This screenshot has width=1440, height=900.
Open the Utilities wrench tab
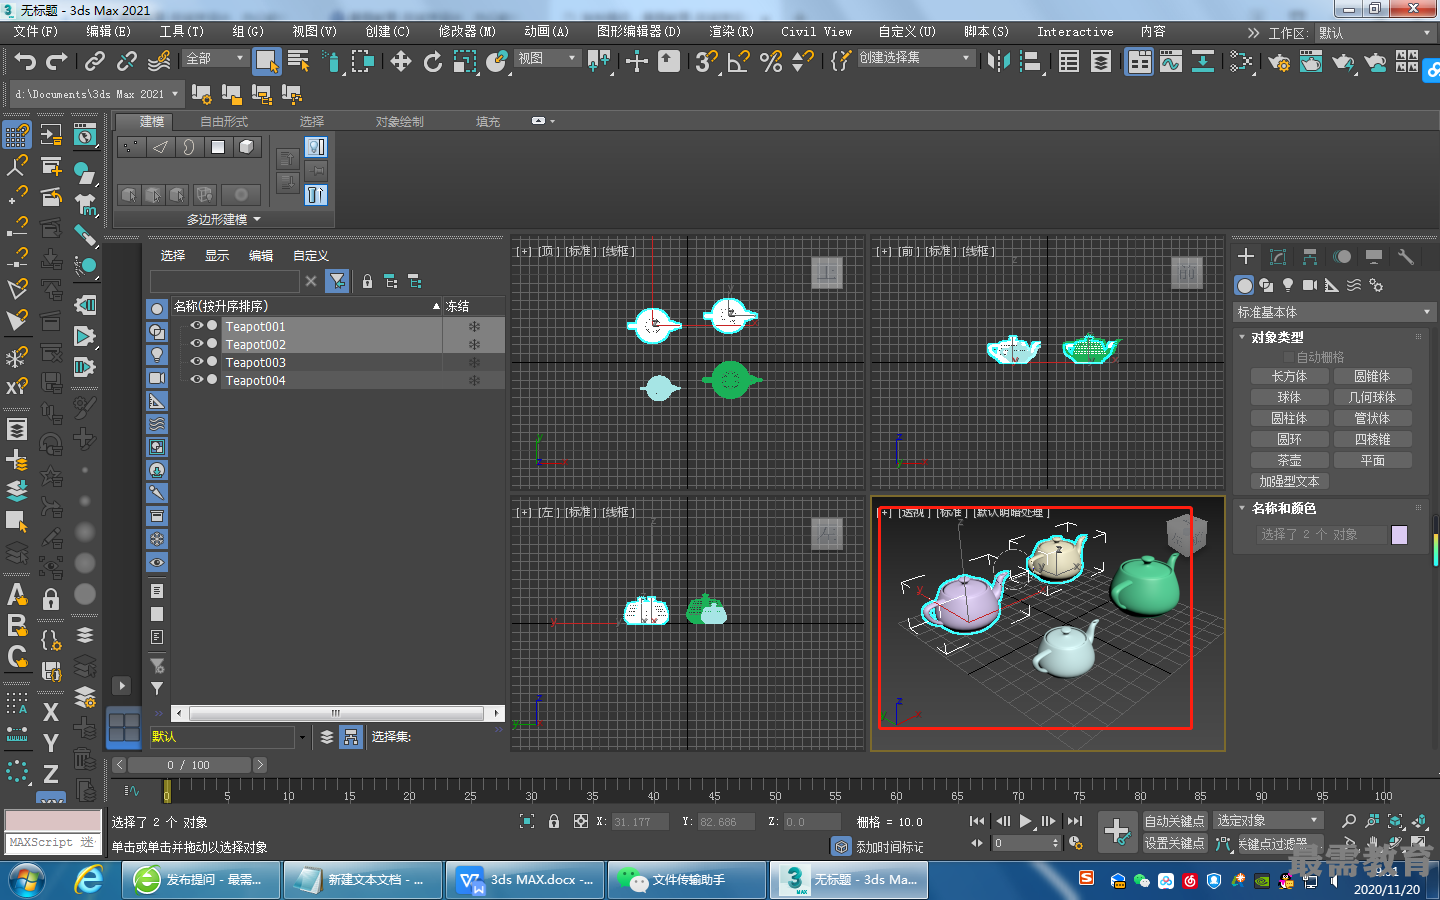(x=1406, y=257)
